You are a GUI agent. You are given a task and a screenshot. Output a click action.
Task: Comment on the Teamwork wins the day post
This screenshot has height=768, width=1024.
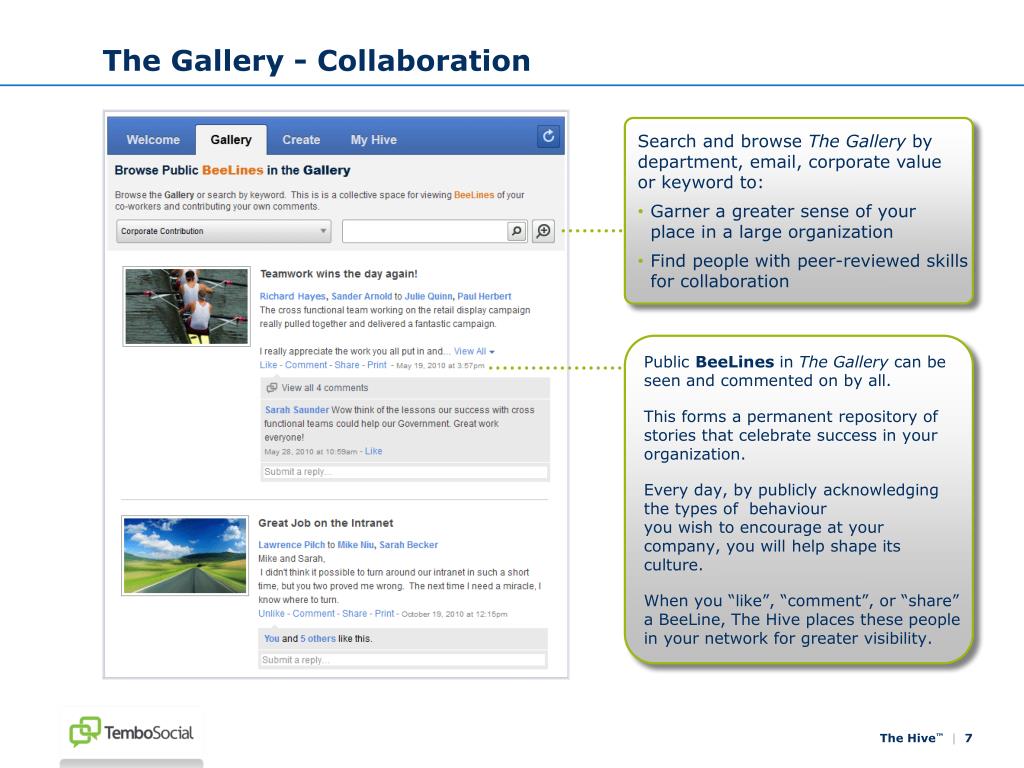point(306,365)
